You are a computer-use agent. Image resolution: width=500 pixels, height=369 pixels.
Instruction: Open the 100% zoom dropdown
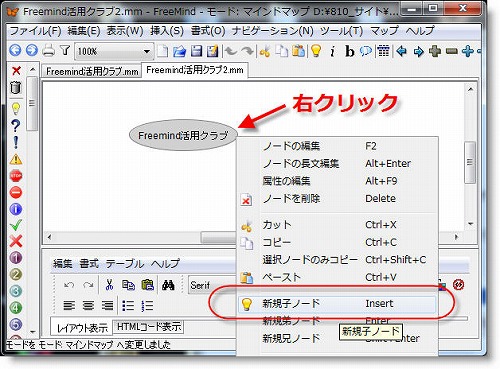click(114, 51)
